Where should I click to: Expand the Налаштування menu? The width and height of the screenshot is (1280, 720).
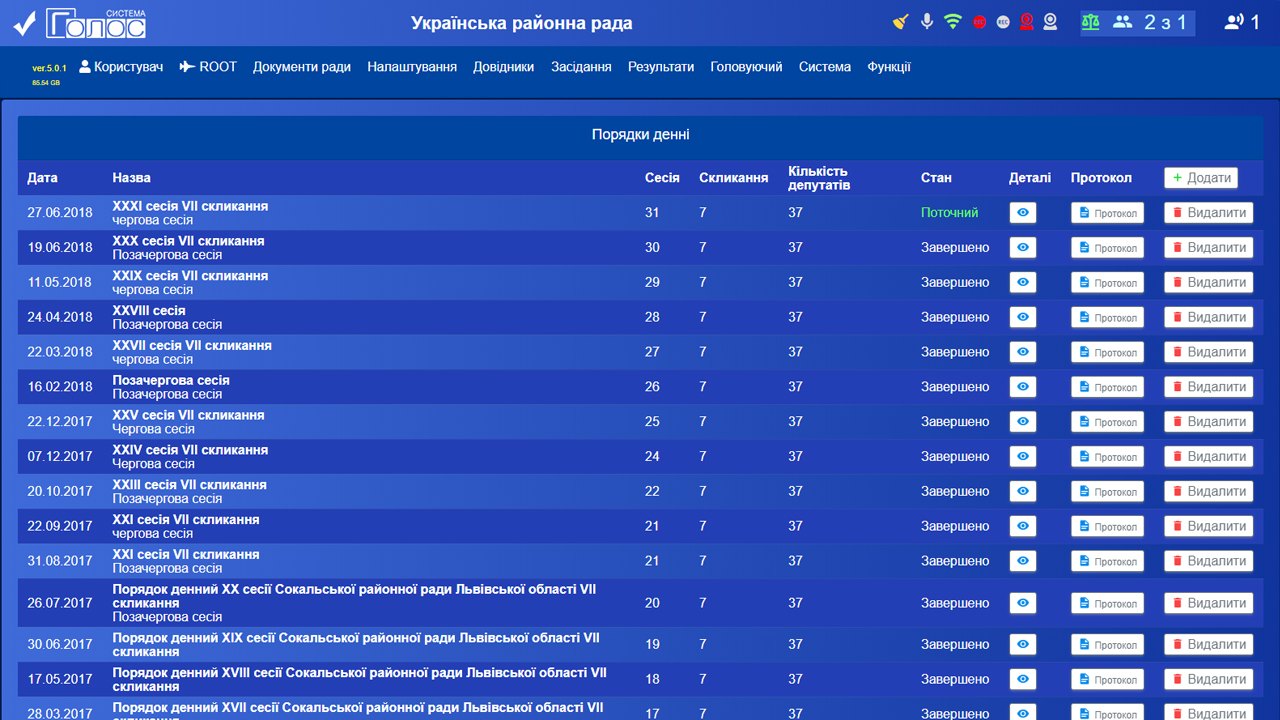click(412, 67)
